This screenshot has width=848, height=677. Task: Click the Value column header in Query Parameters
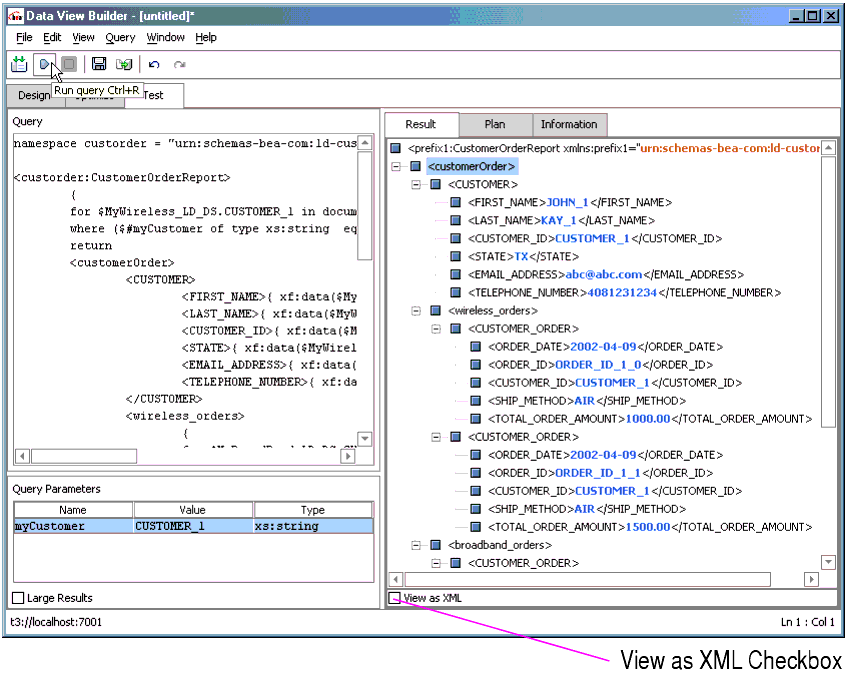coord(193,510)
